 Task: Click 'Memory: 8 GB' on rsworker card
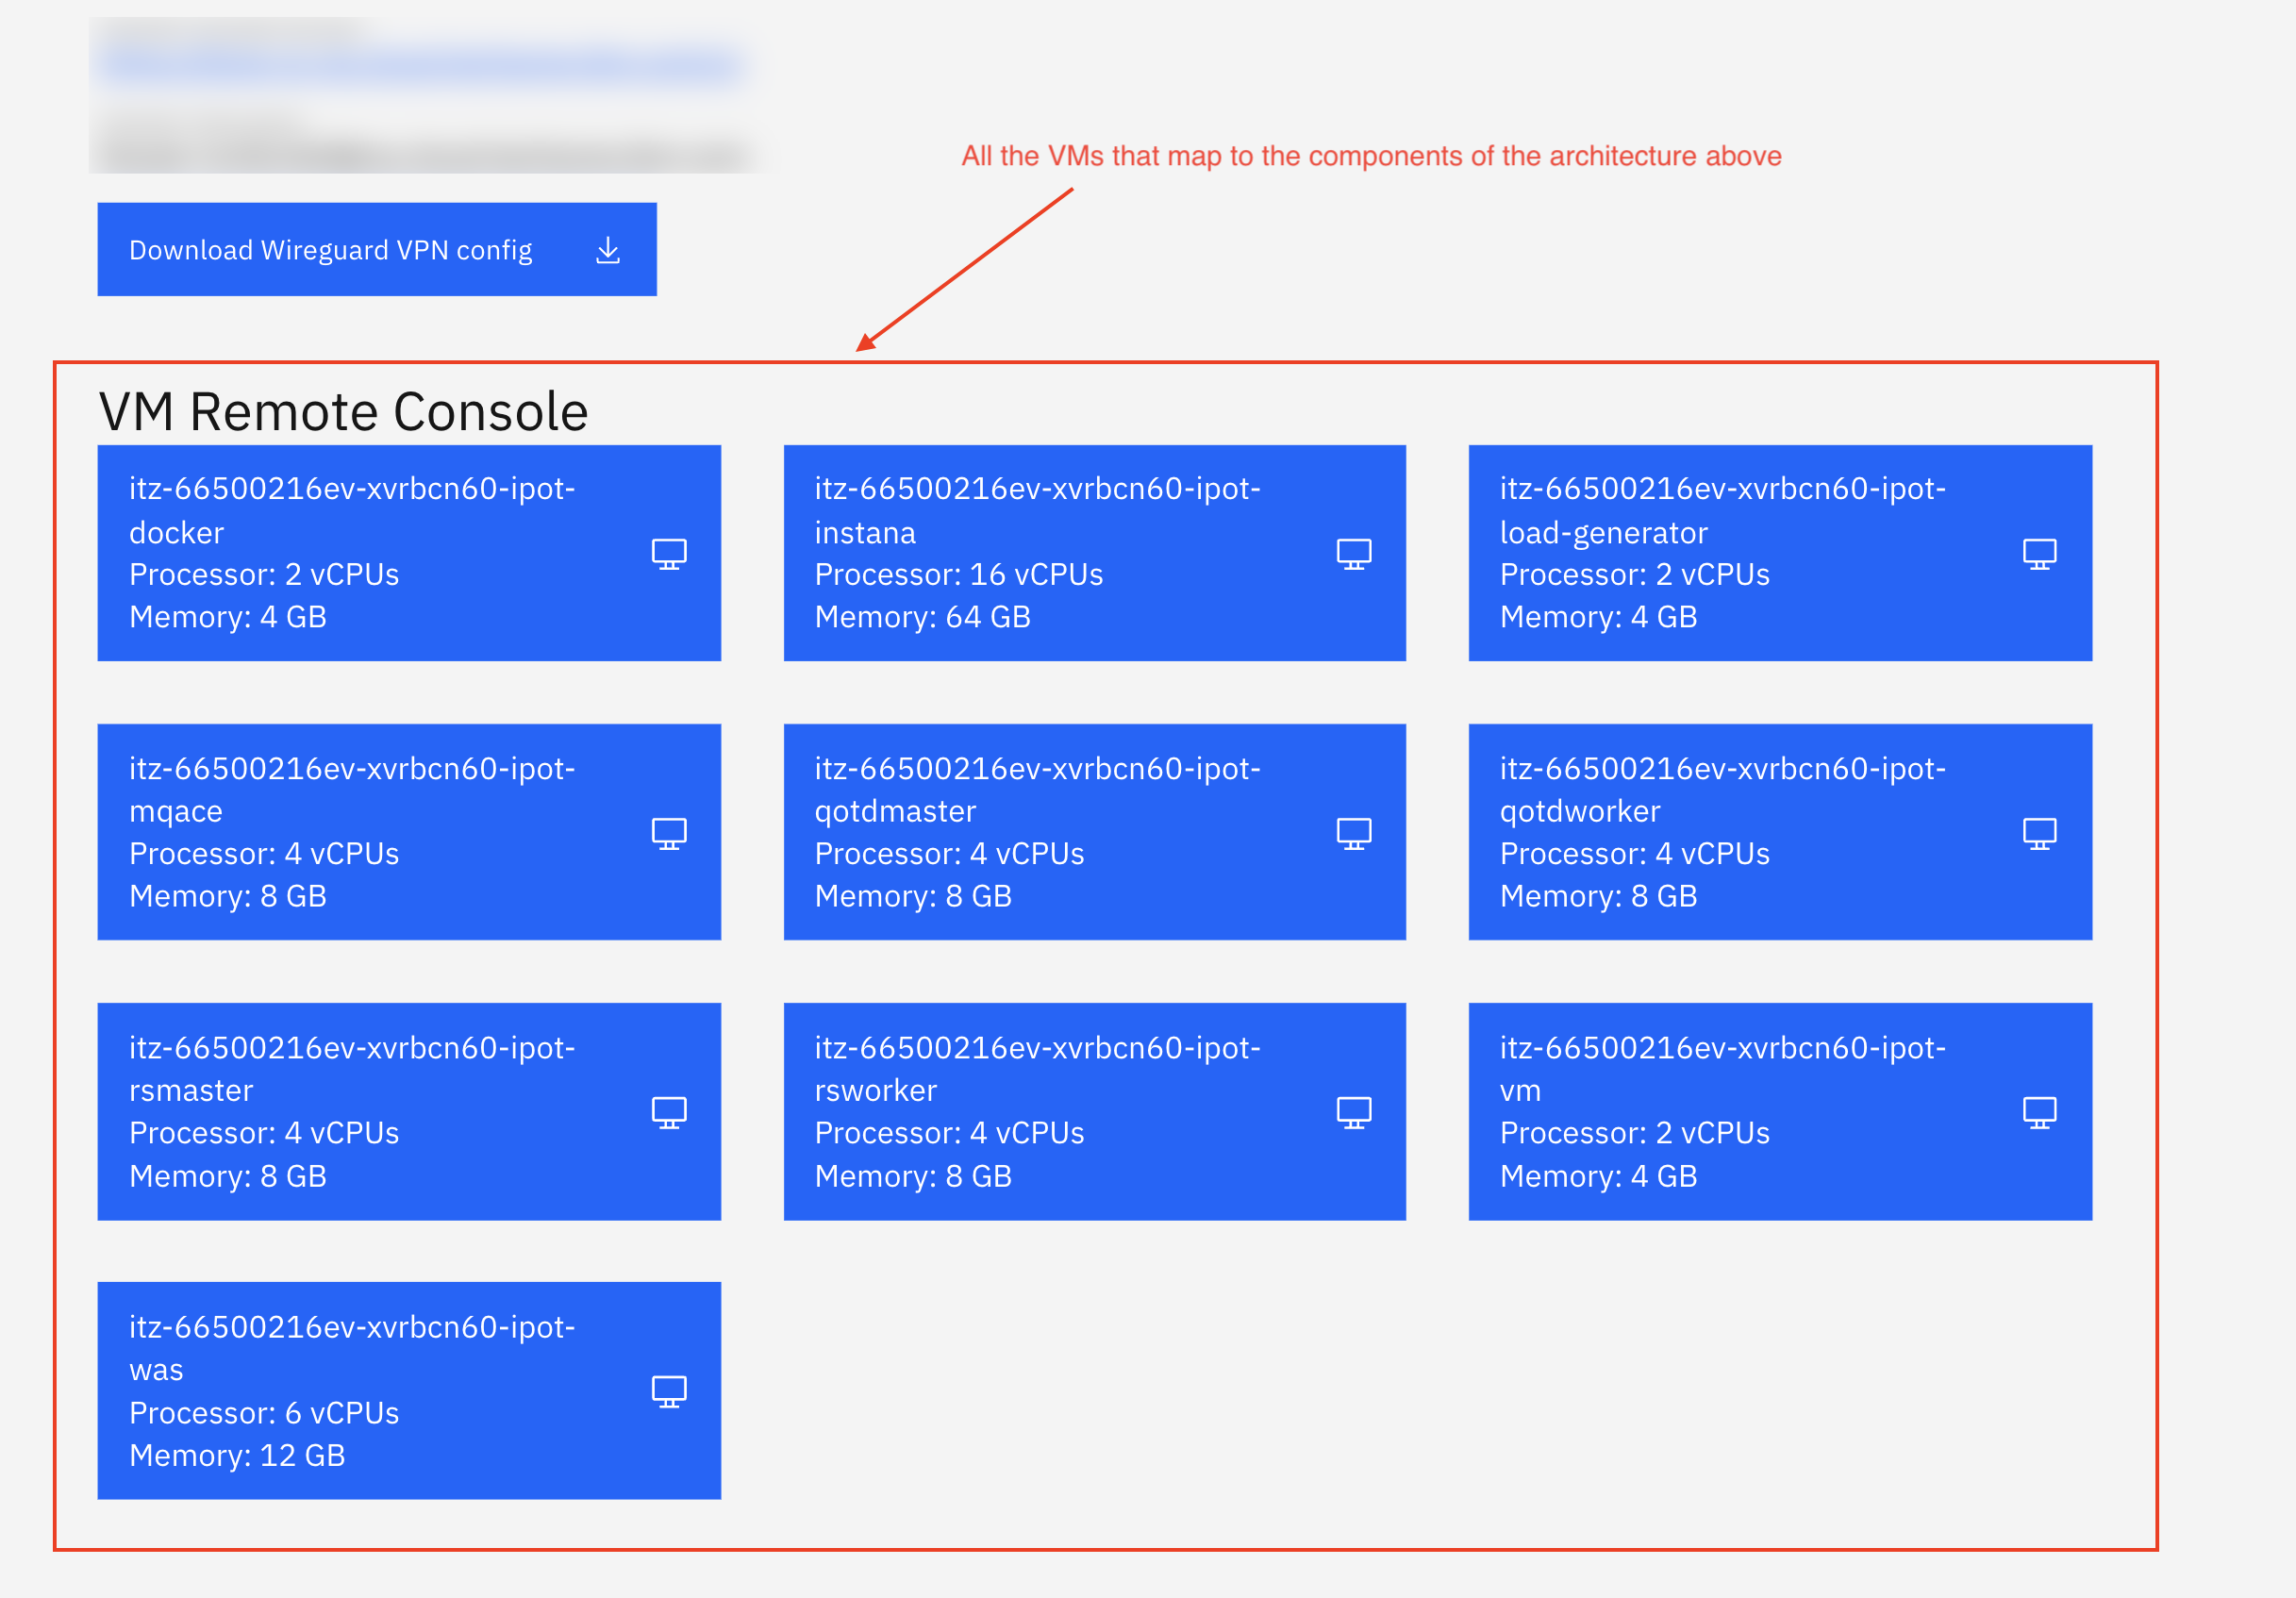[913, 1176]
